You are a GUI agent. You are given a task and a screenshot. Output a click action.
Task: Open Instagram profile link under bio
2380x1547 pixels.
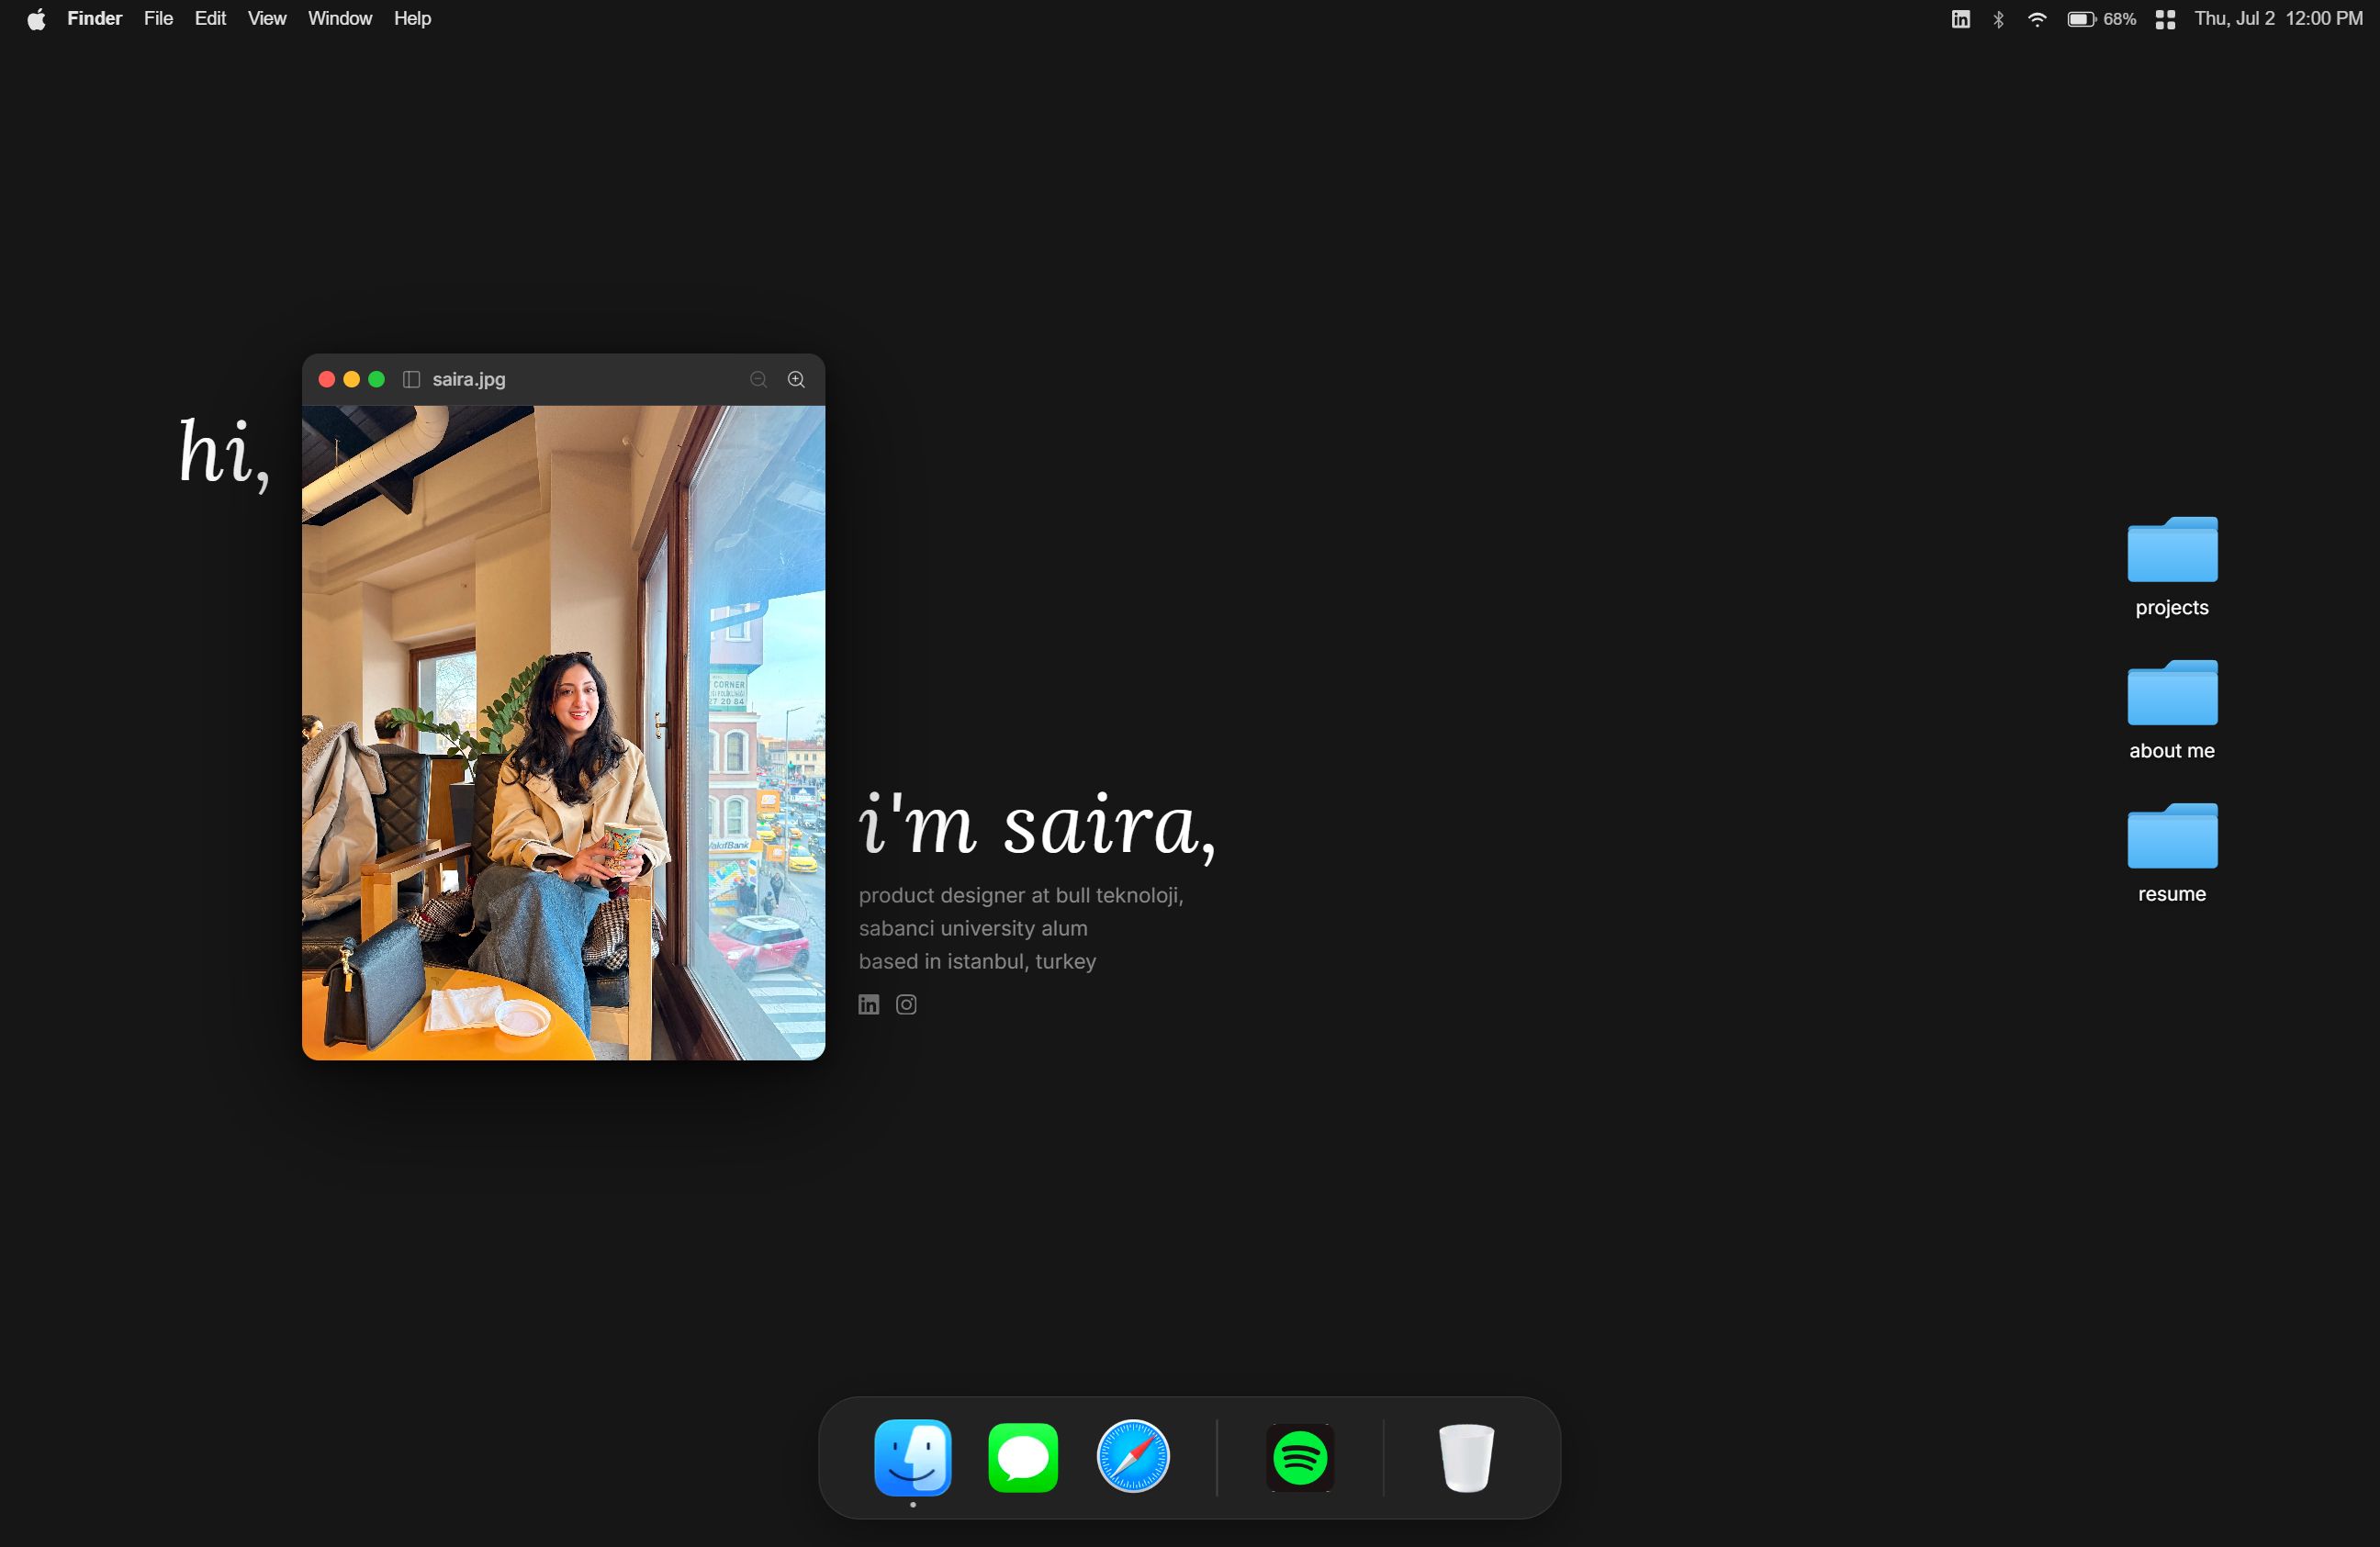pyautogui.click(x=906, y=1004)
